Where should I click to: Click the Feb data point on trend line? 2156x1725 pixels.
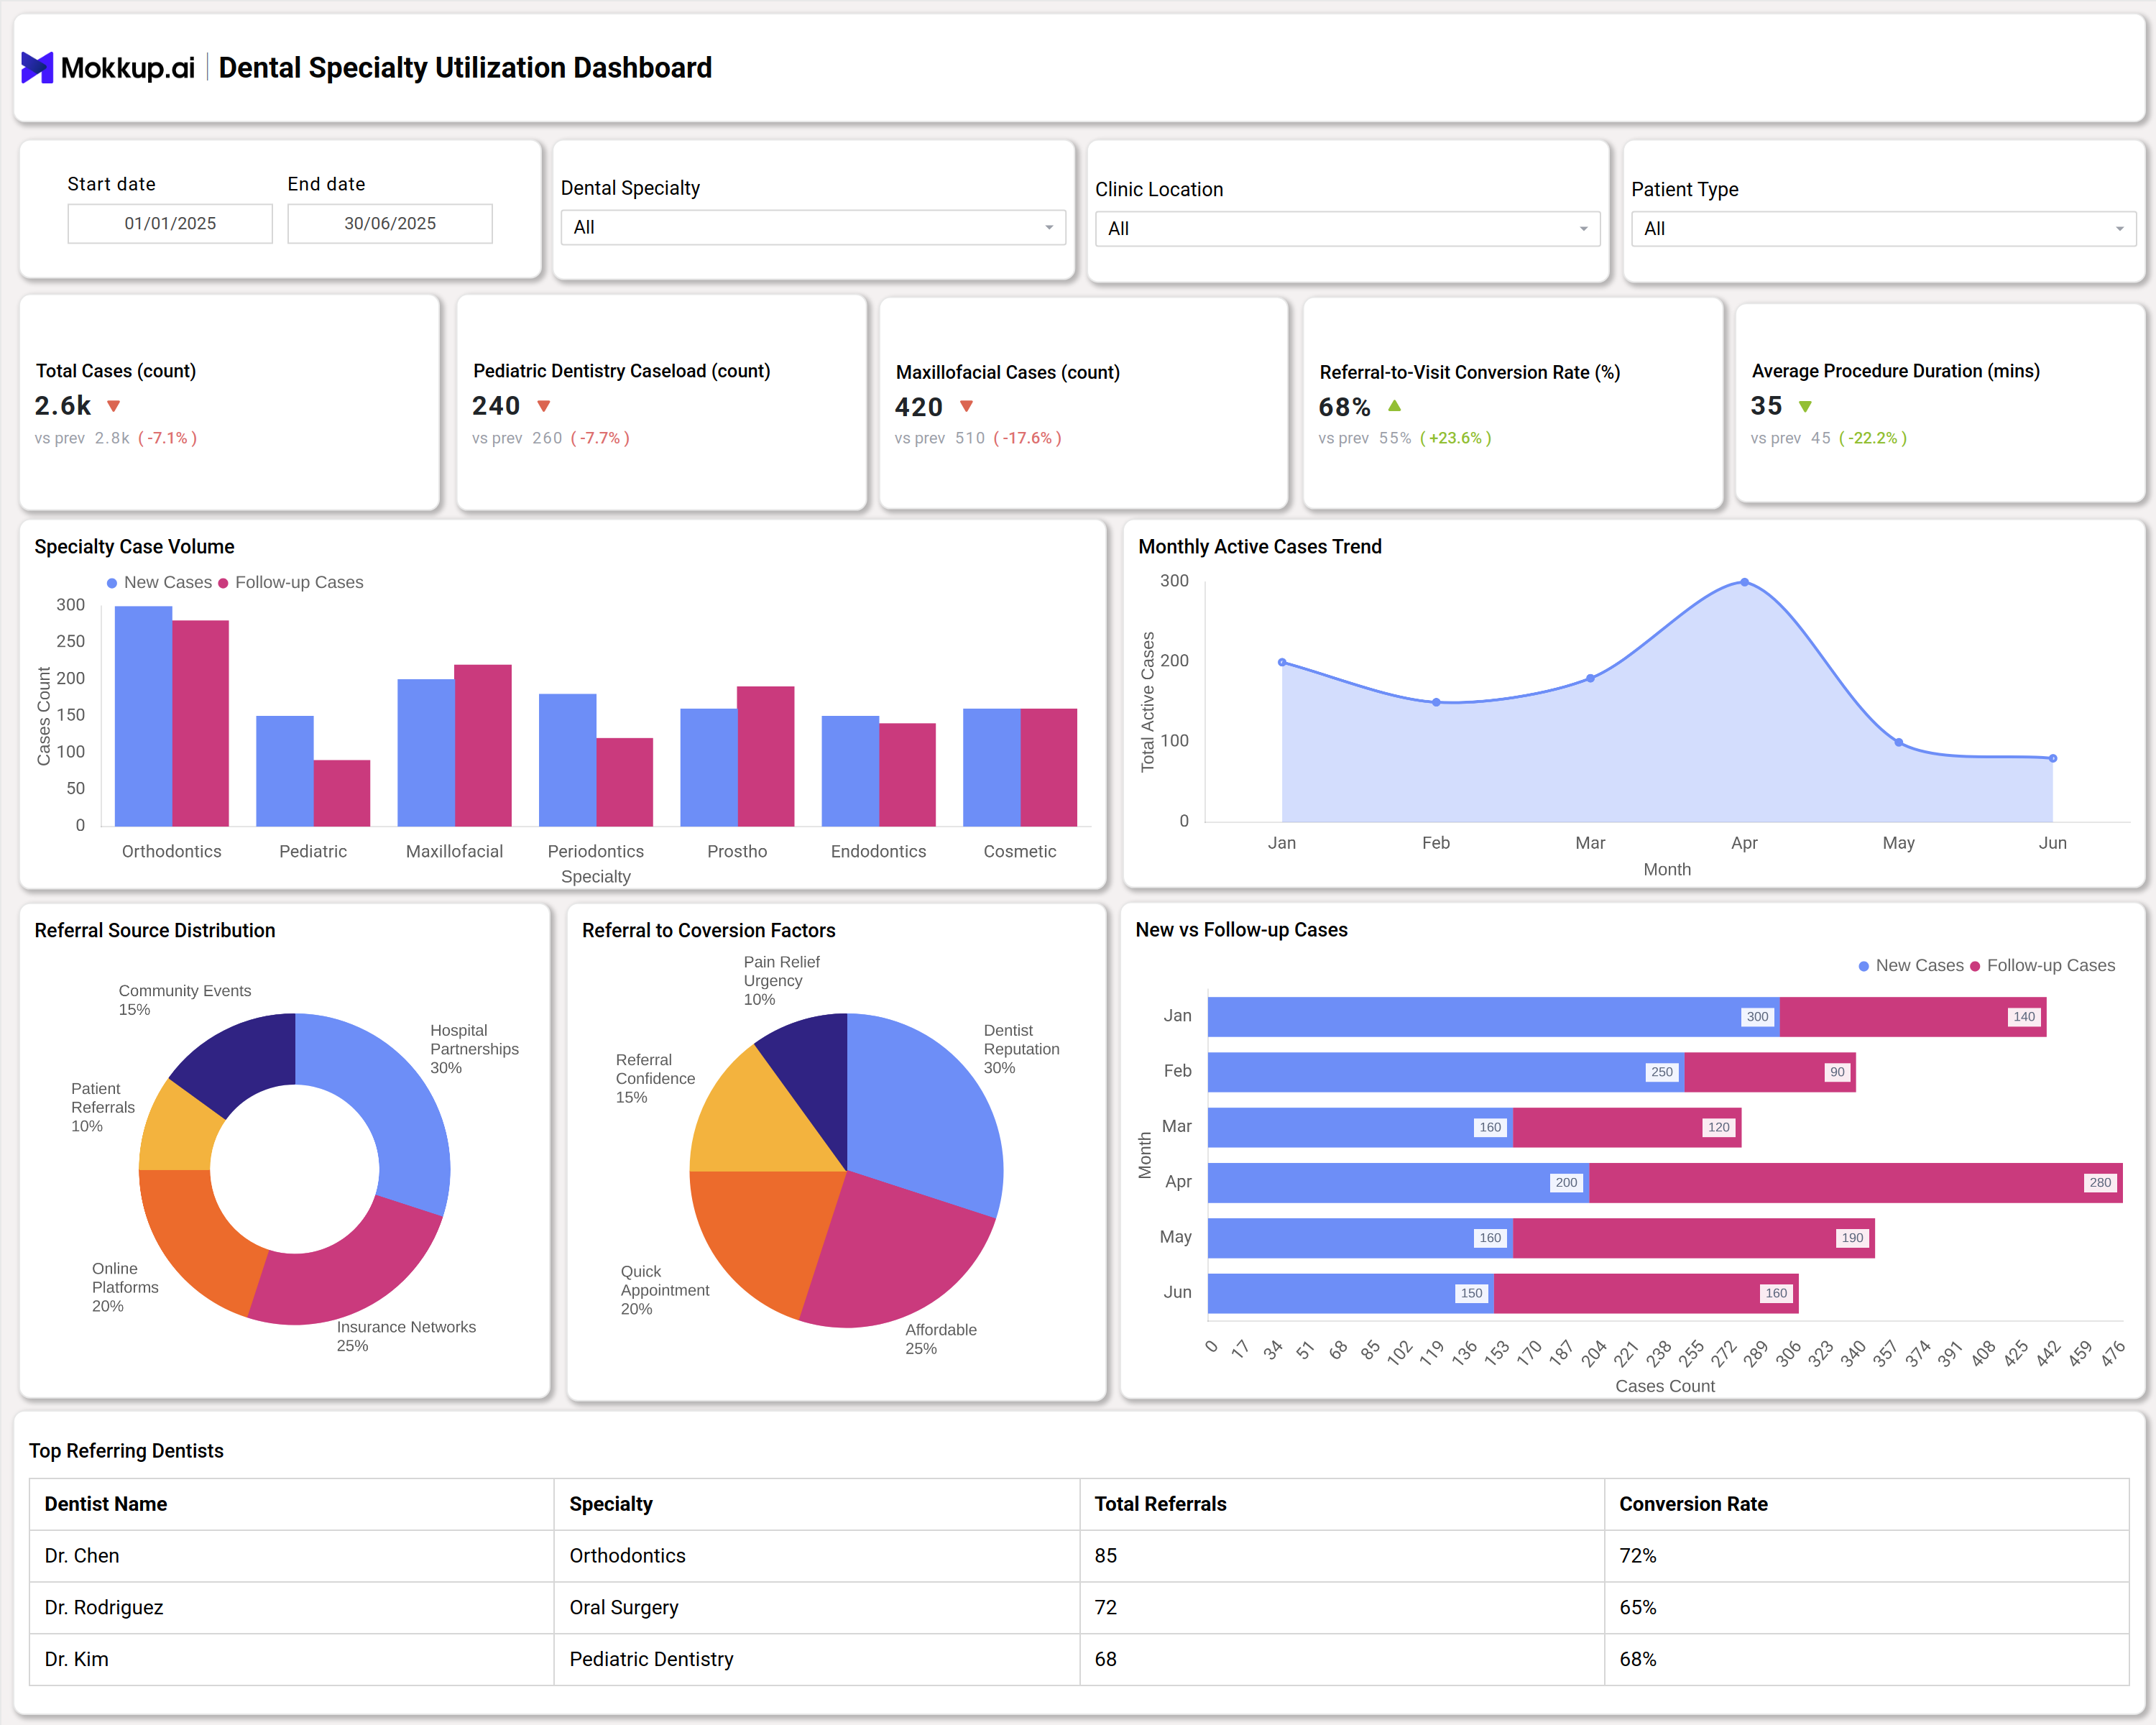pos(1436,702)
